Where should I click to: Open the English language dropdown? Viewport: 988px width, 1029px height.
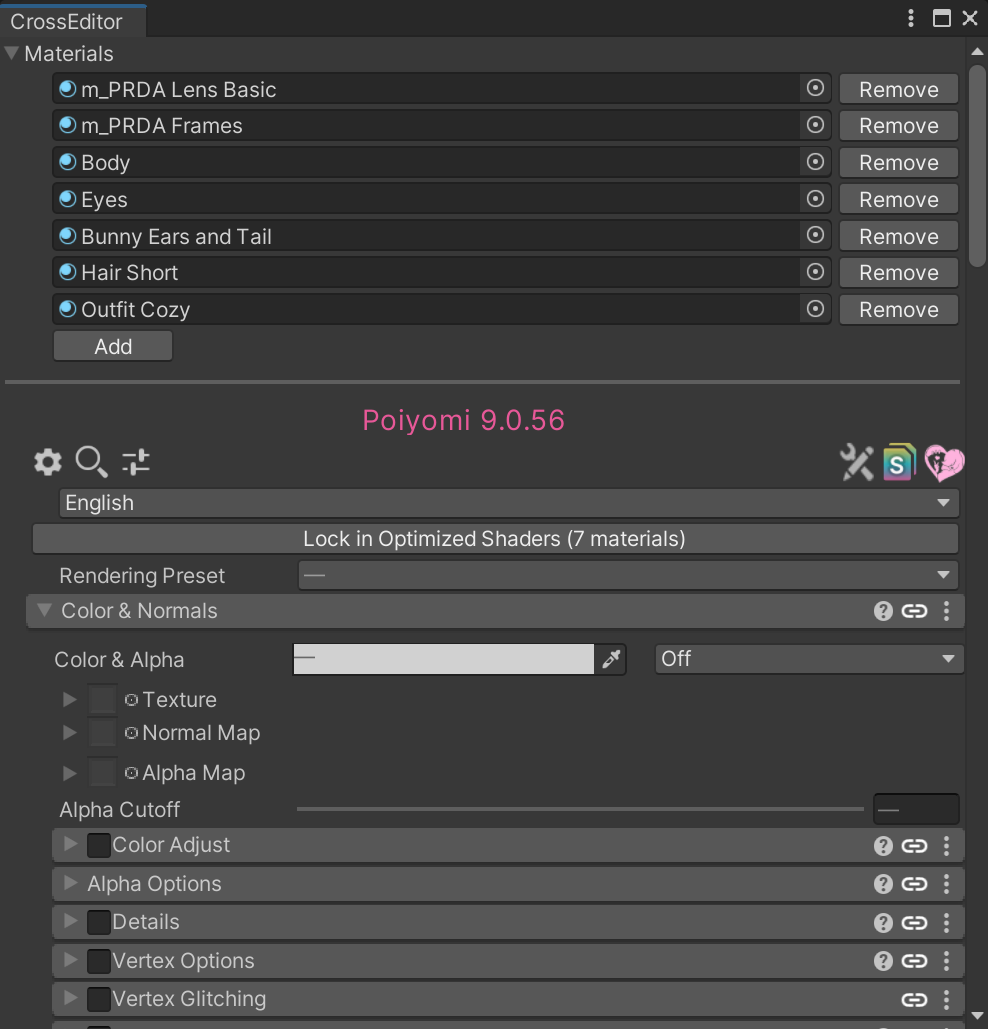point(509,503)
